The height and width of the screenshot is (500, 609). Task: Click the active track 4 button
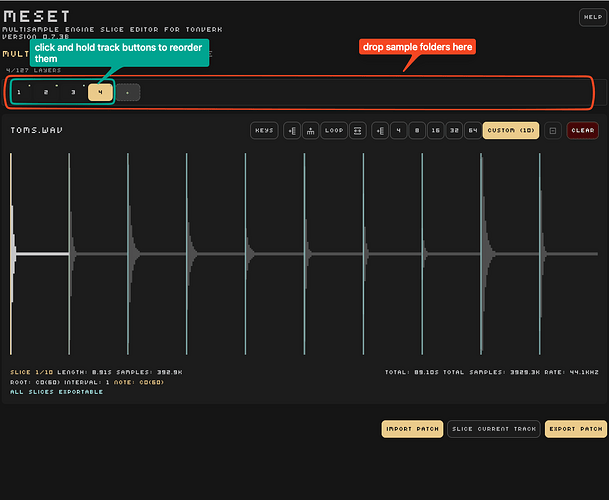coord(100,92)
